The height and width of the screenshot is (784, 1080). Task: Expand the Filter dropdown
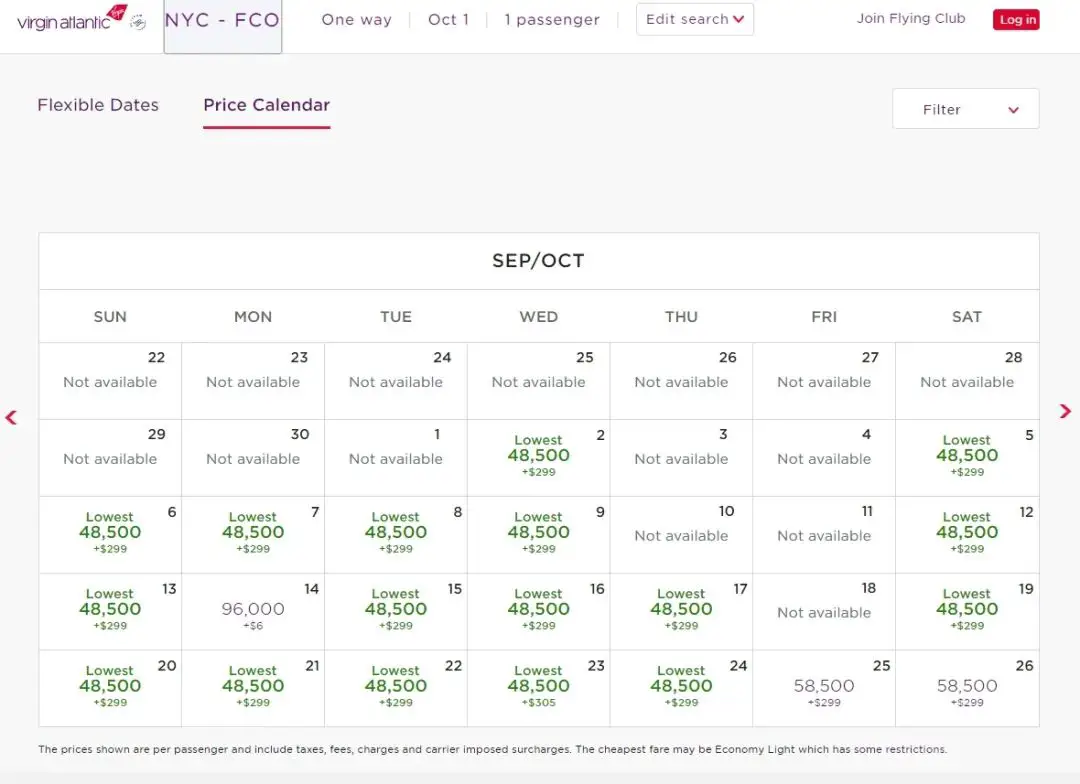click(965, 110)
